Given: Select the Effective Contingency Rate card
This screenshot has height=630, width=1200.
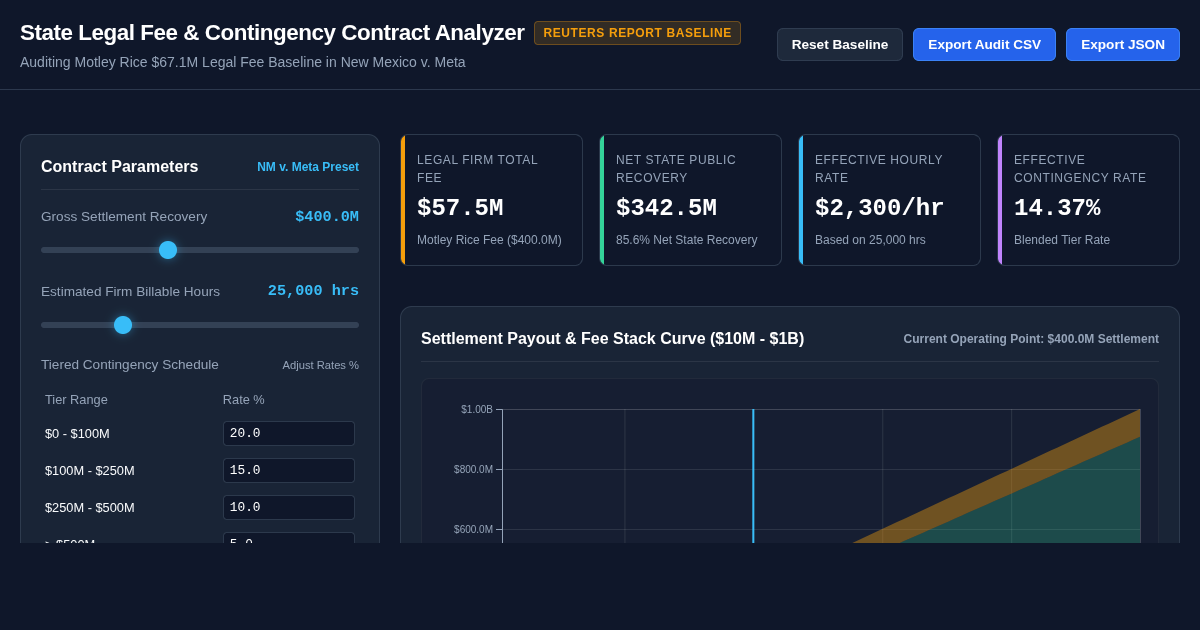Looking at the screenshot, I should click(x=1089, y=200).
